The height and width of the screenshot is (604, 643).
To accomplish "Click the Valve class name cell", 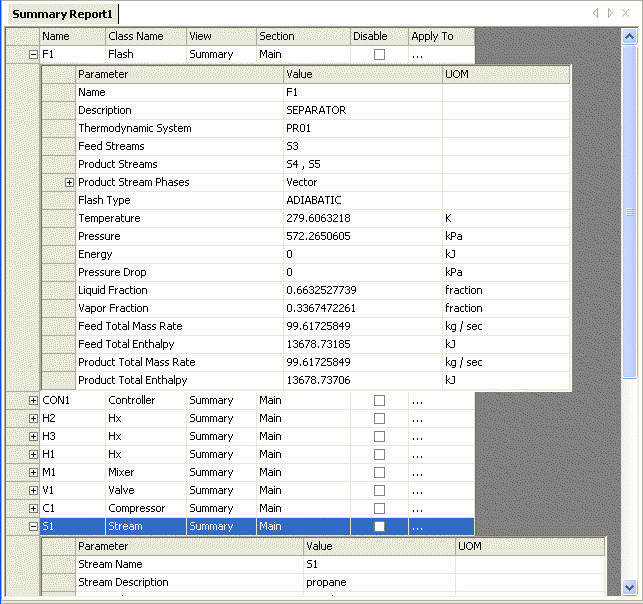I will coord(146,491).
